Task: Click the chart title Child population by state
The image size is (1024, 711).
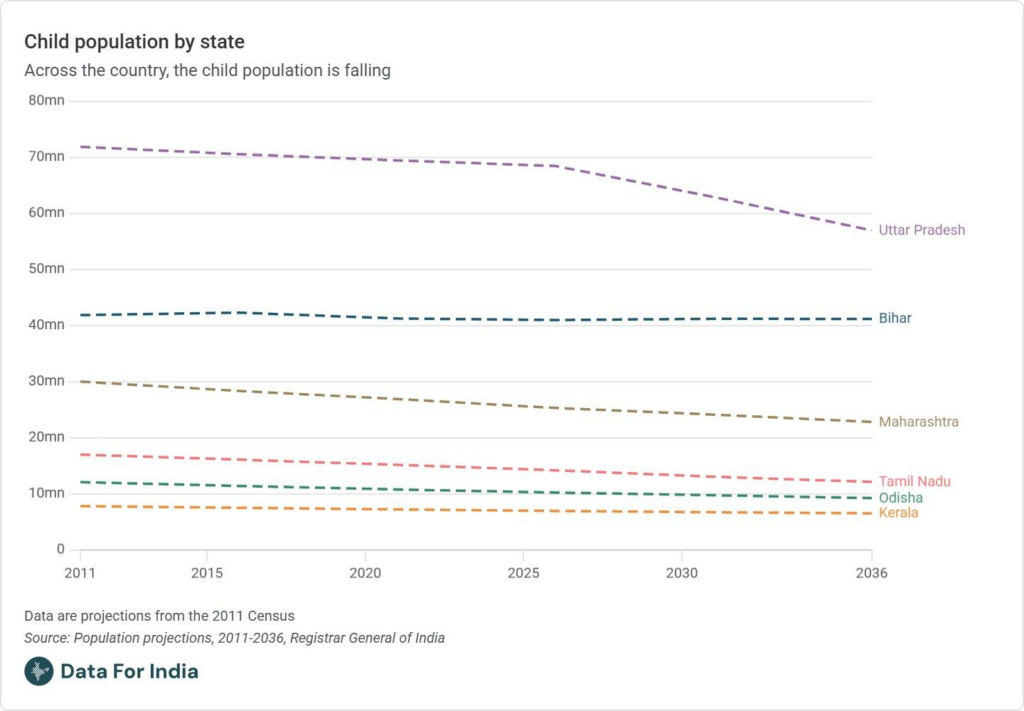Action: point(134,42)
